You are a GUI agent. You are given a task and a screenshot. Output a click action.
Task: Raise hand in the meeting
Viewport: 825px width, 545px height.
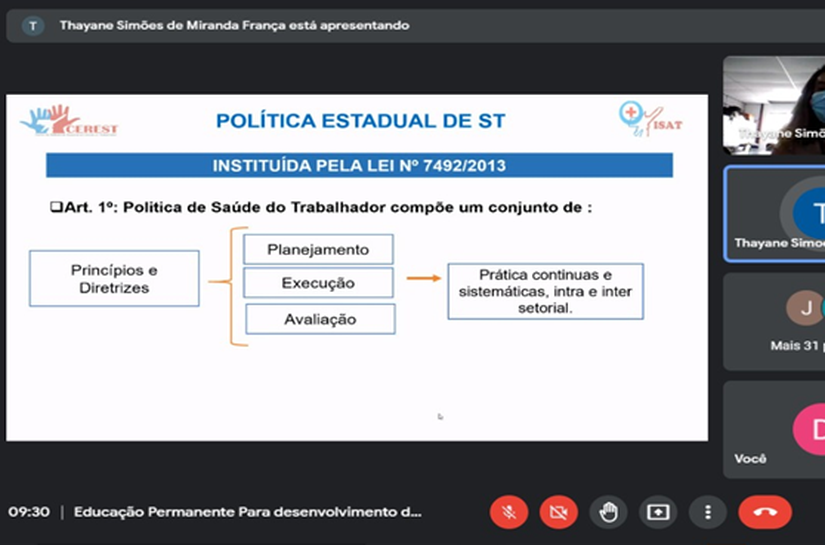[608, 512]
